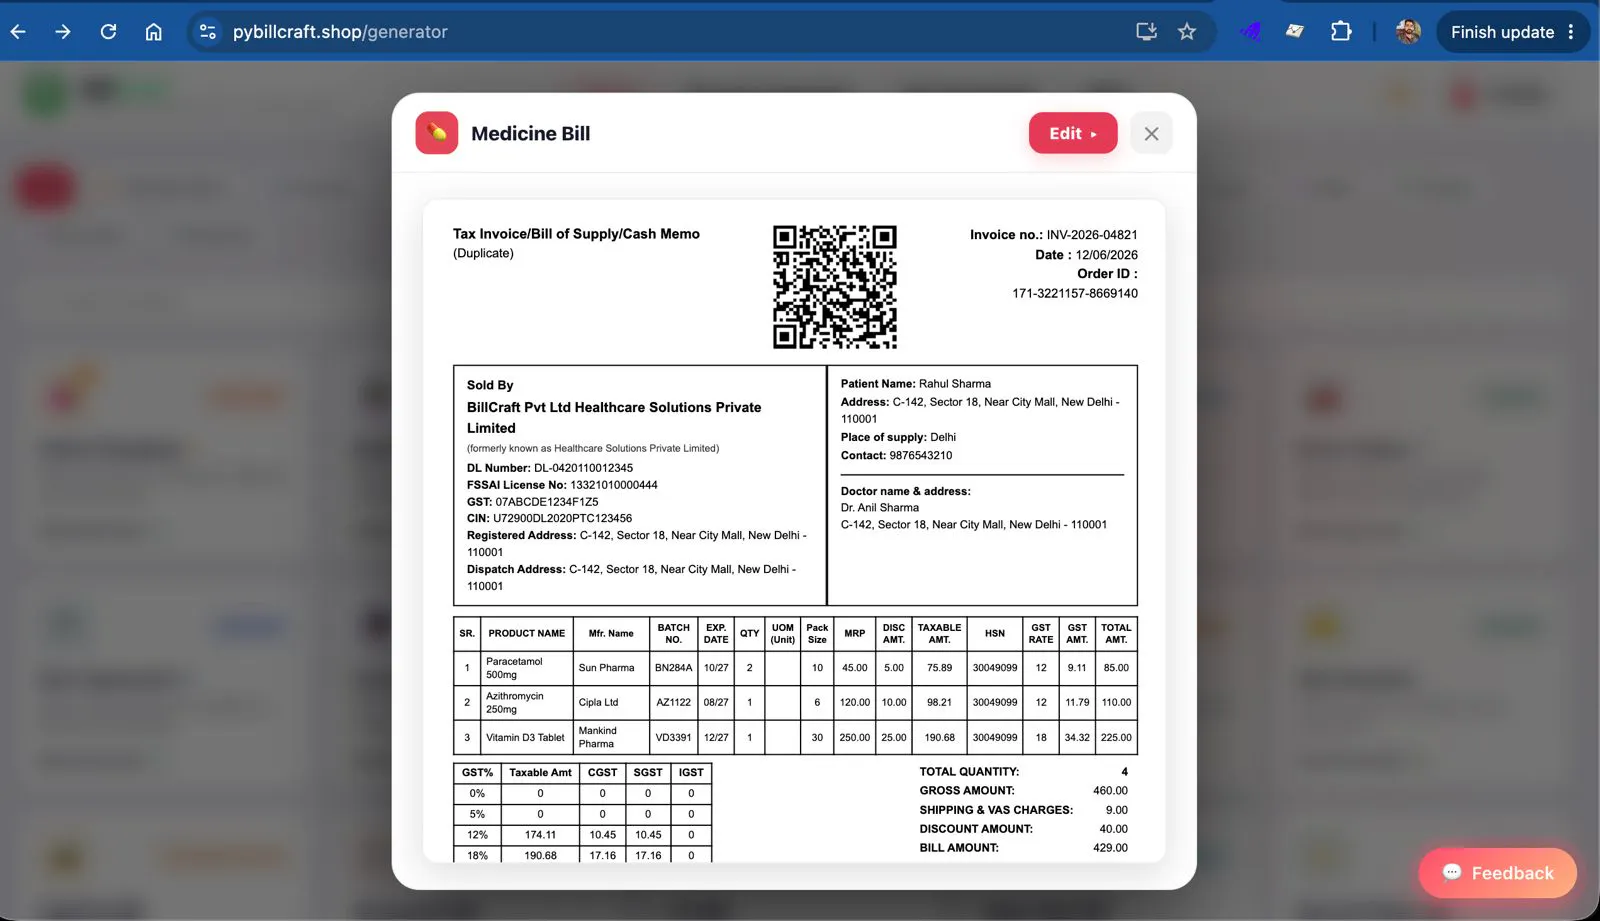Click FSSAI License No 13321010000444

pyautogui.click(x=562, y=485)
